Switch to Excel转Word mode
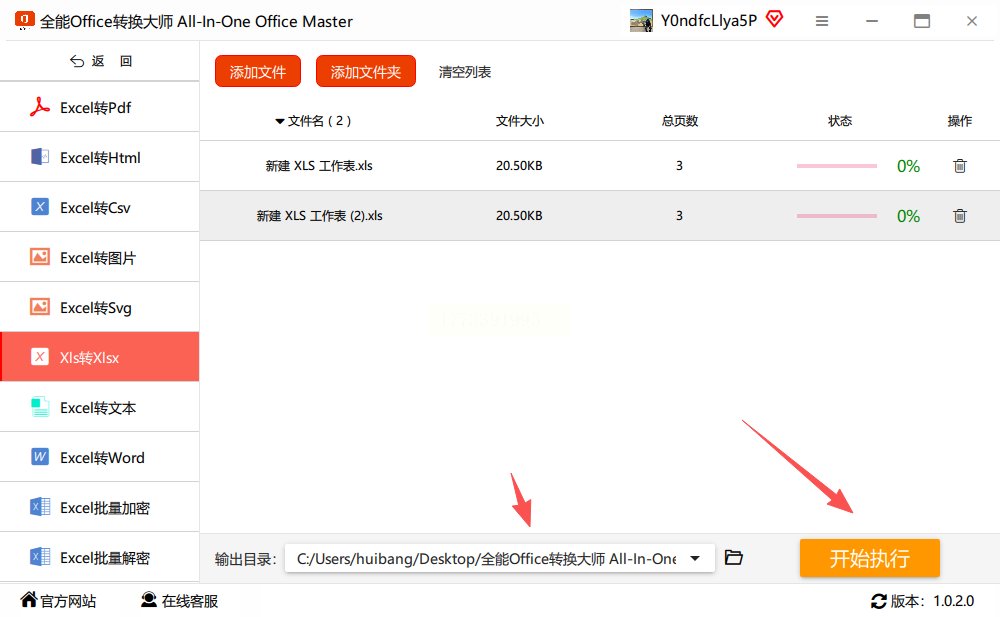This screenshot has height=617, width=1000. tap(99, 457)
